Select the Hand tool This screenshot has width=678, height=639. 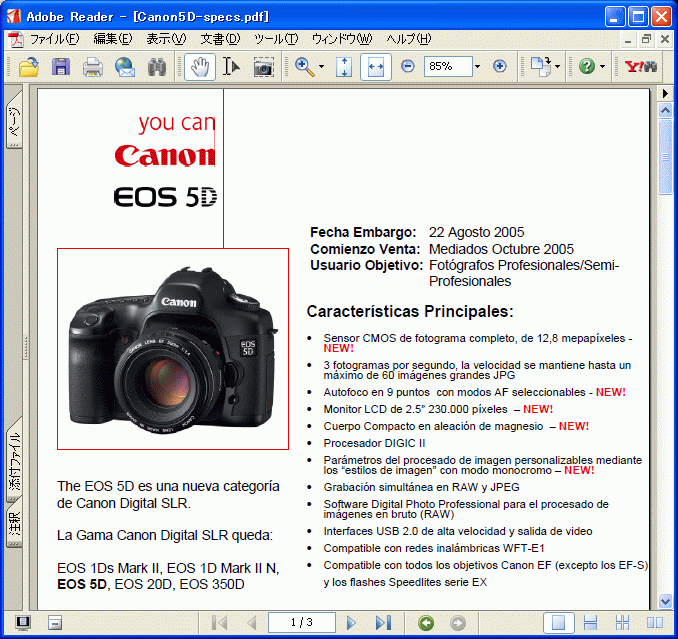199,67
